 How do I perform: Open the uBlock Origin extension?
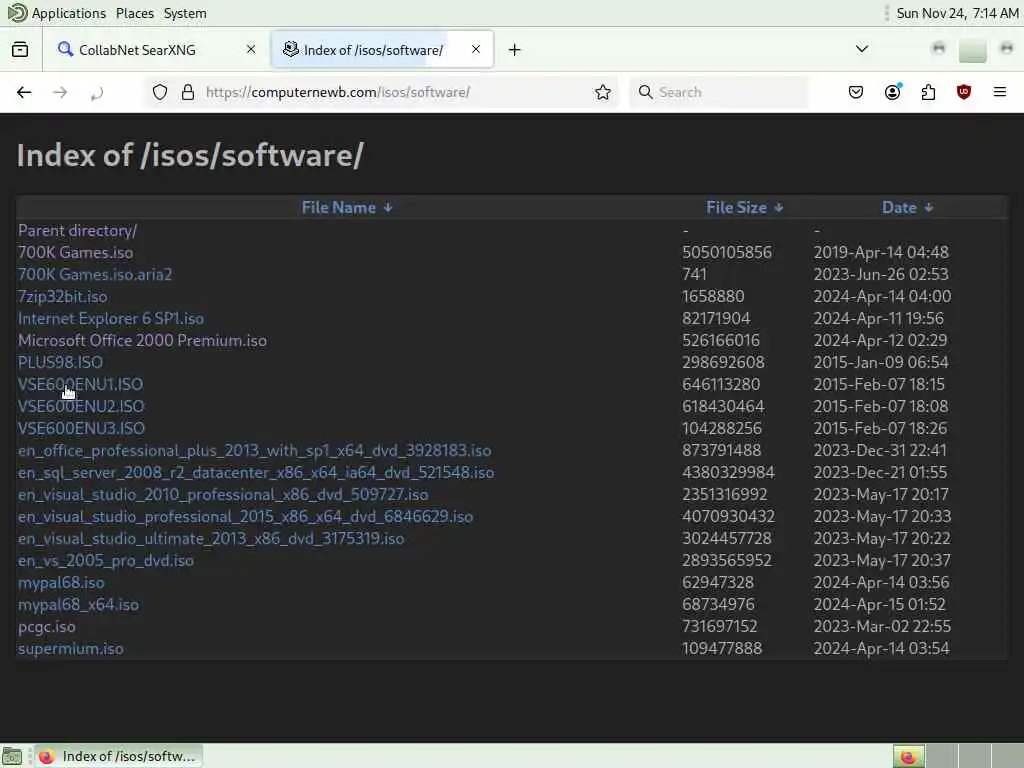(964, 92)
